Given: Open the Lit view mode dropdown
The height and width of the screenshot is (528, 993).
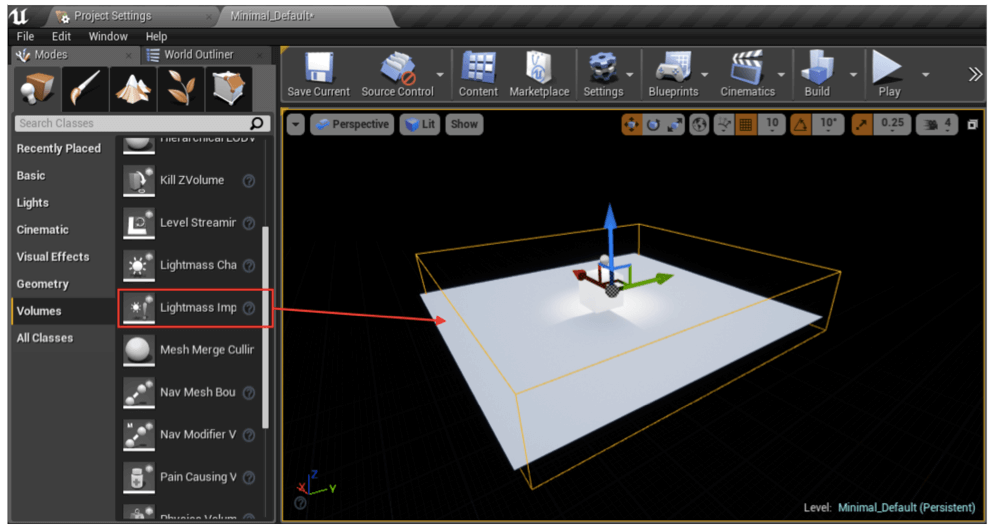Looking at the screenshot, I should (x=420, y=125).
